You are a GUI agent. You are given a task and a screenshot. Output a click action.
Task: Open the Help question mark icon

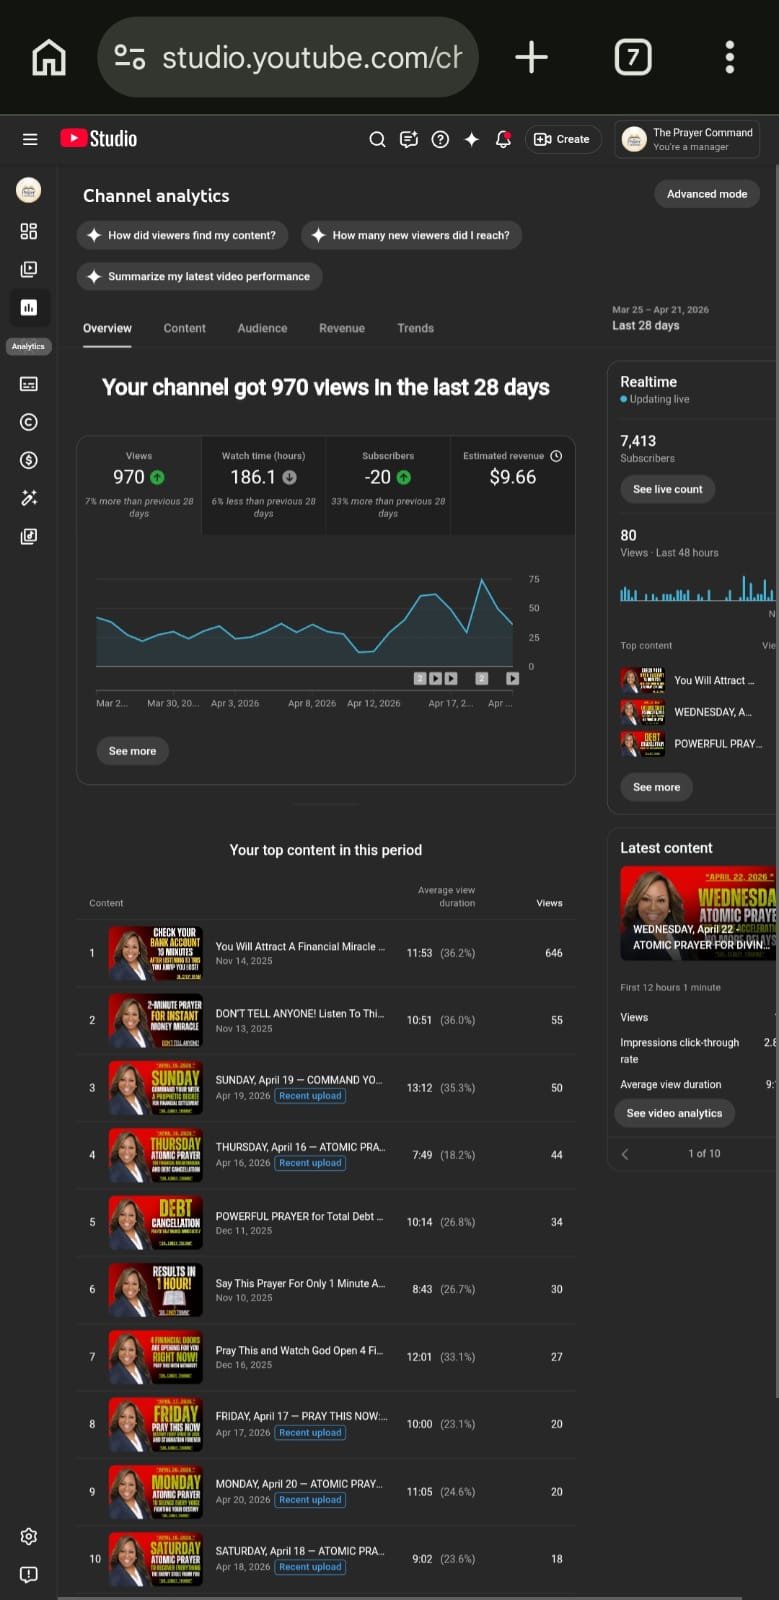point(440,139)
